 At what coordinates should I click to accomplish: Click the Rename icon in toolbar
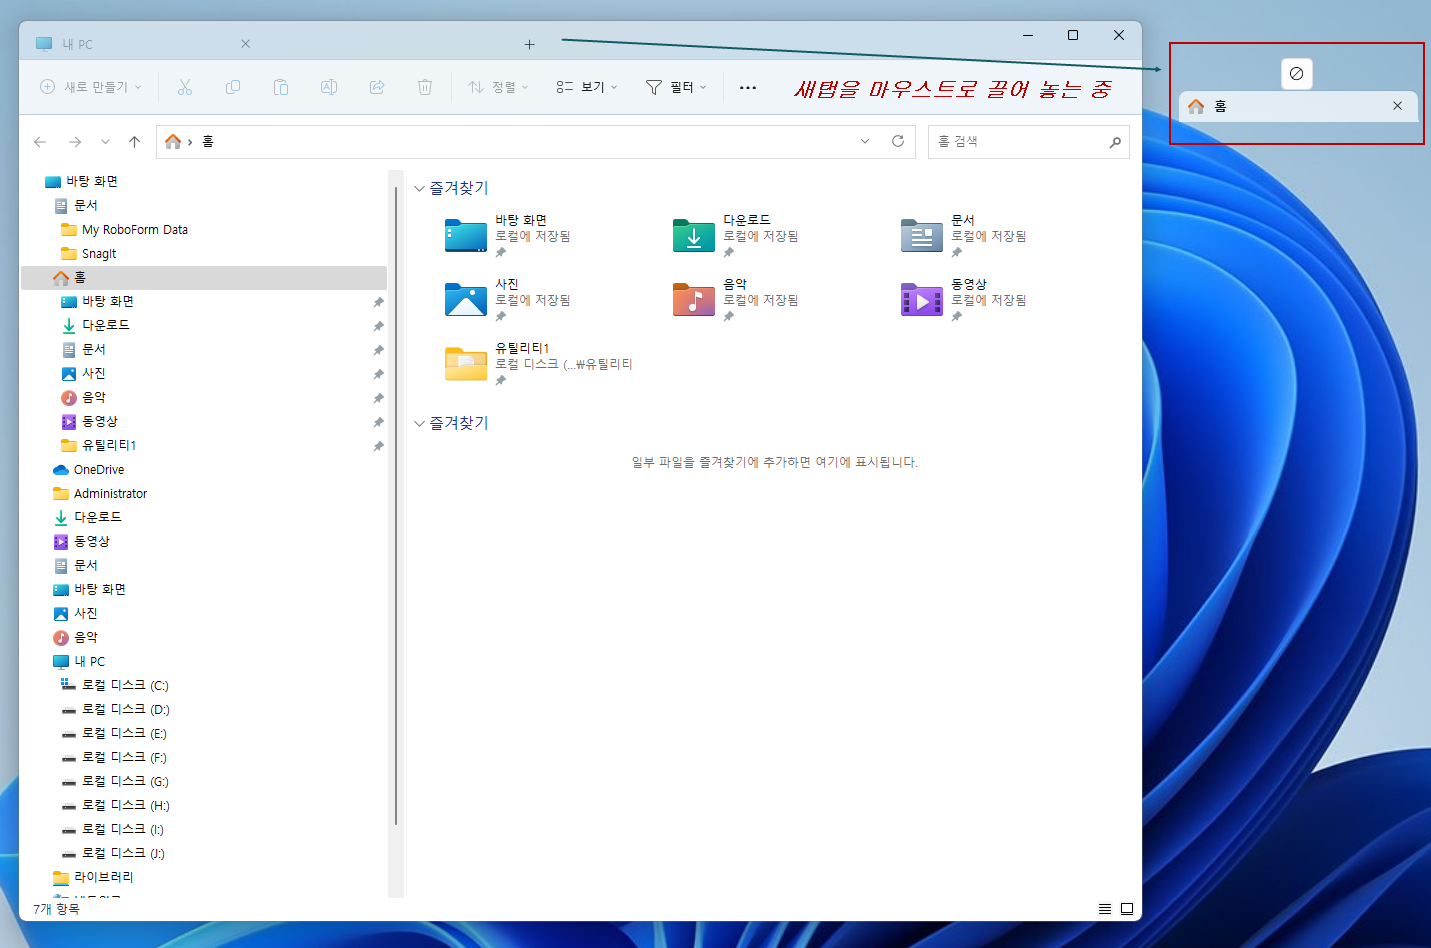pos(329,87)
